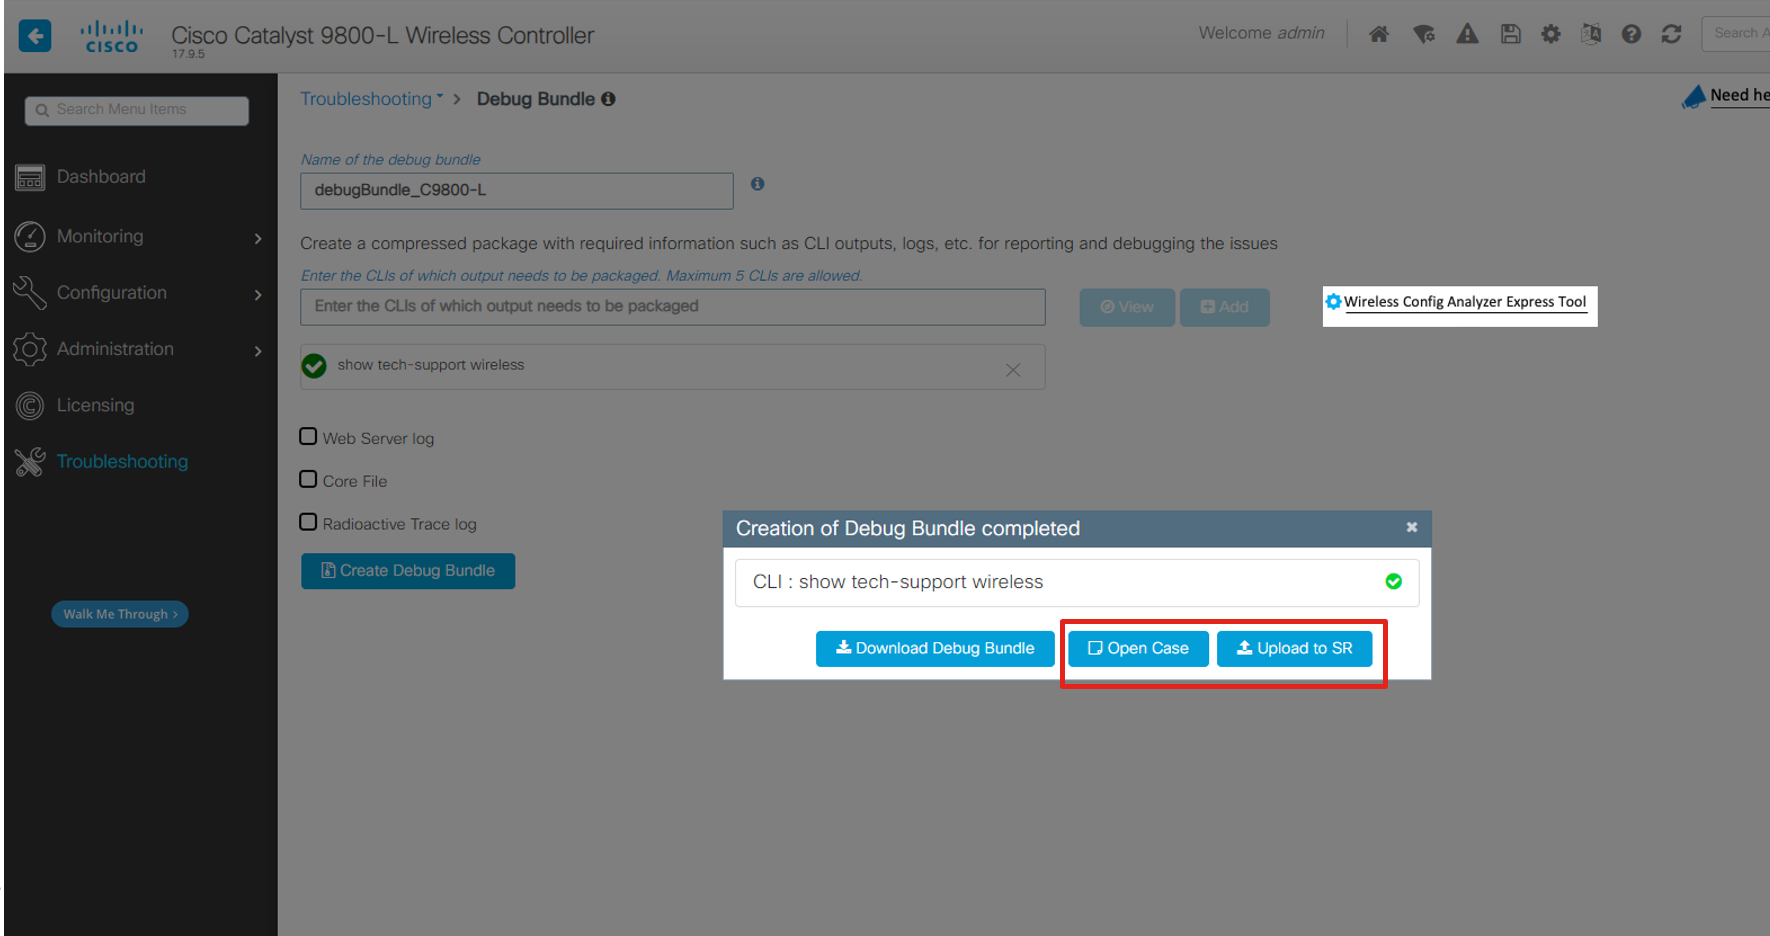This screenshot has width=1770, height=936.
Task: Close the Creation of Debug Bundle dialog
Action: 1412,527
